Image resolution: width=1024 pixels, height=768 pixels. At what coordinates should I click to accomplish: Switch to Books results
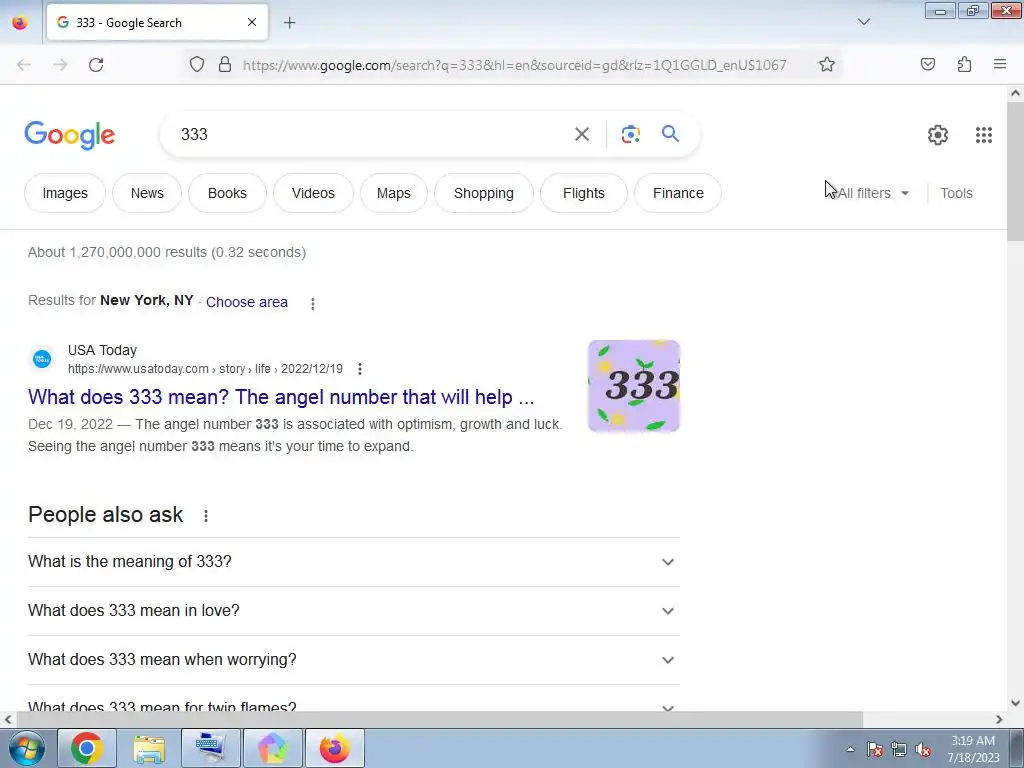227,193
